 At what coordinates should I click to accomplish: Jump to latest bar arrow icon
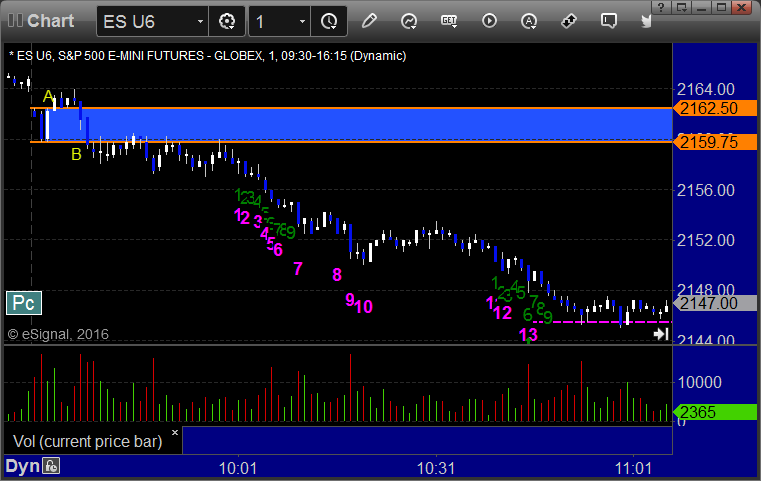point(661,334)
